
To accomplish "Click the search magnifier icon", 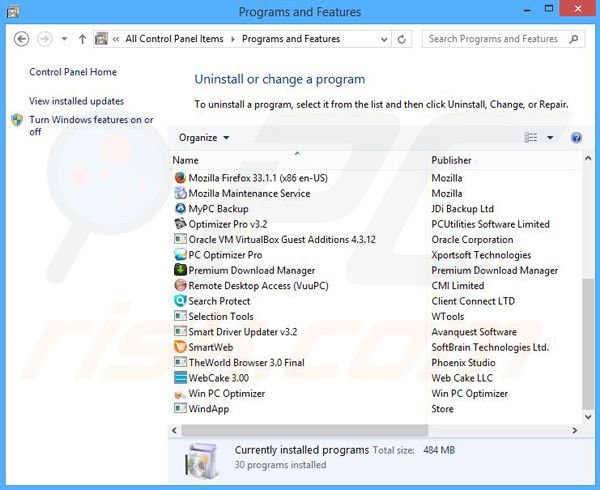I will point(573,39).
